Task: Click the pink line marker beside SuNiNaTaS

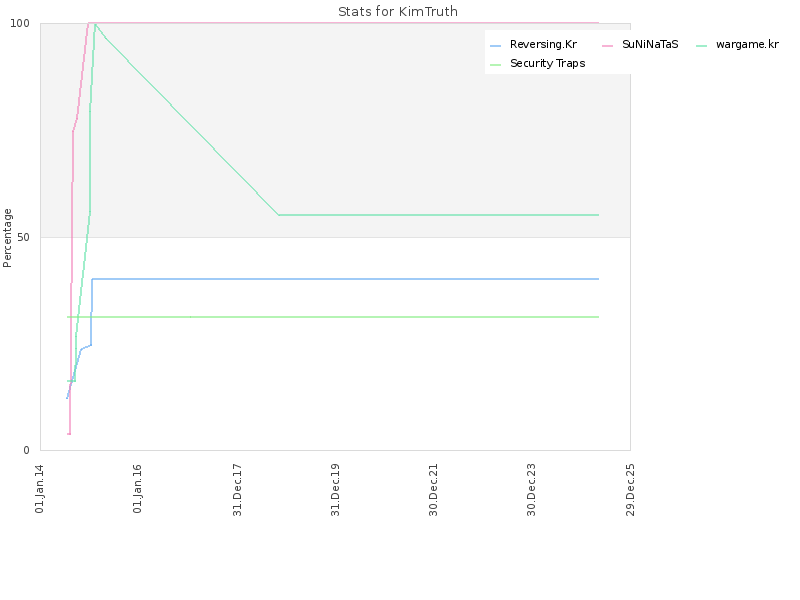Action: pyautogui.click(x=607, y=46)
